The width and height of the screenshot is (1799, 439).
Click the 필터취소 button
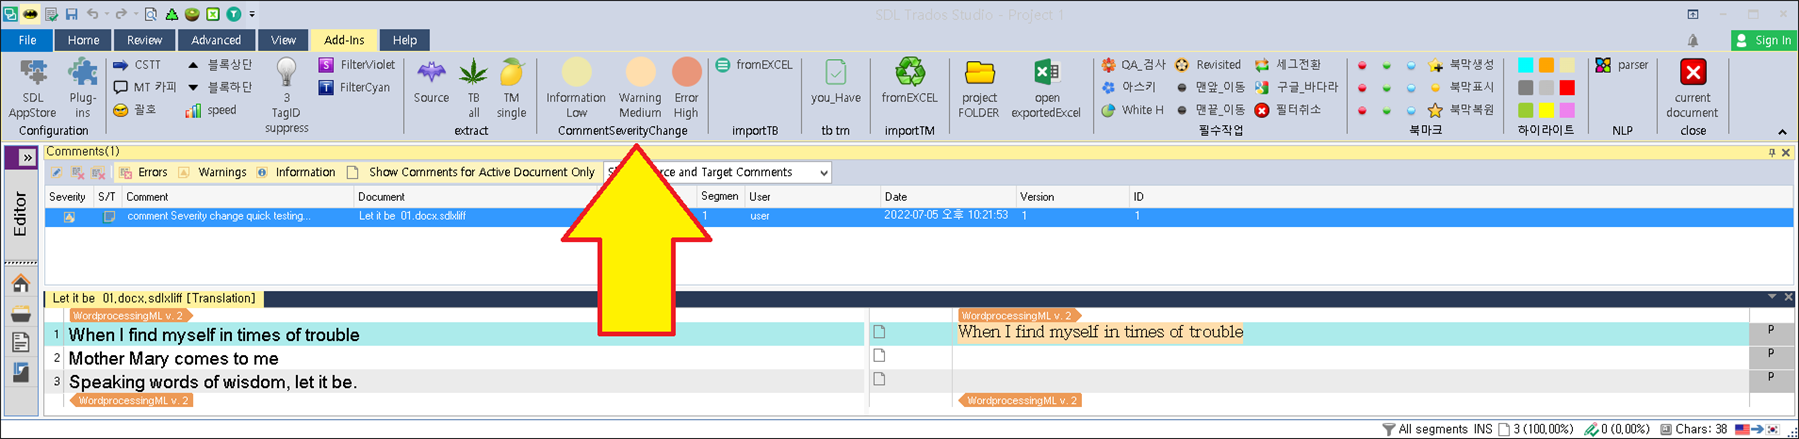1288,110
